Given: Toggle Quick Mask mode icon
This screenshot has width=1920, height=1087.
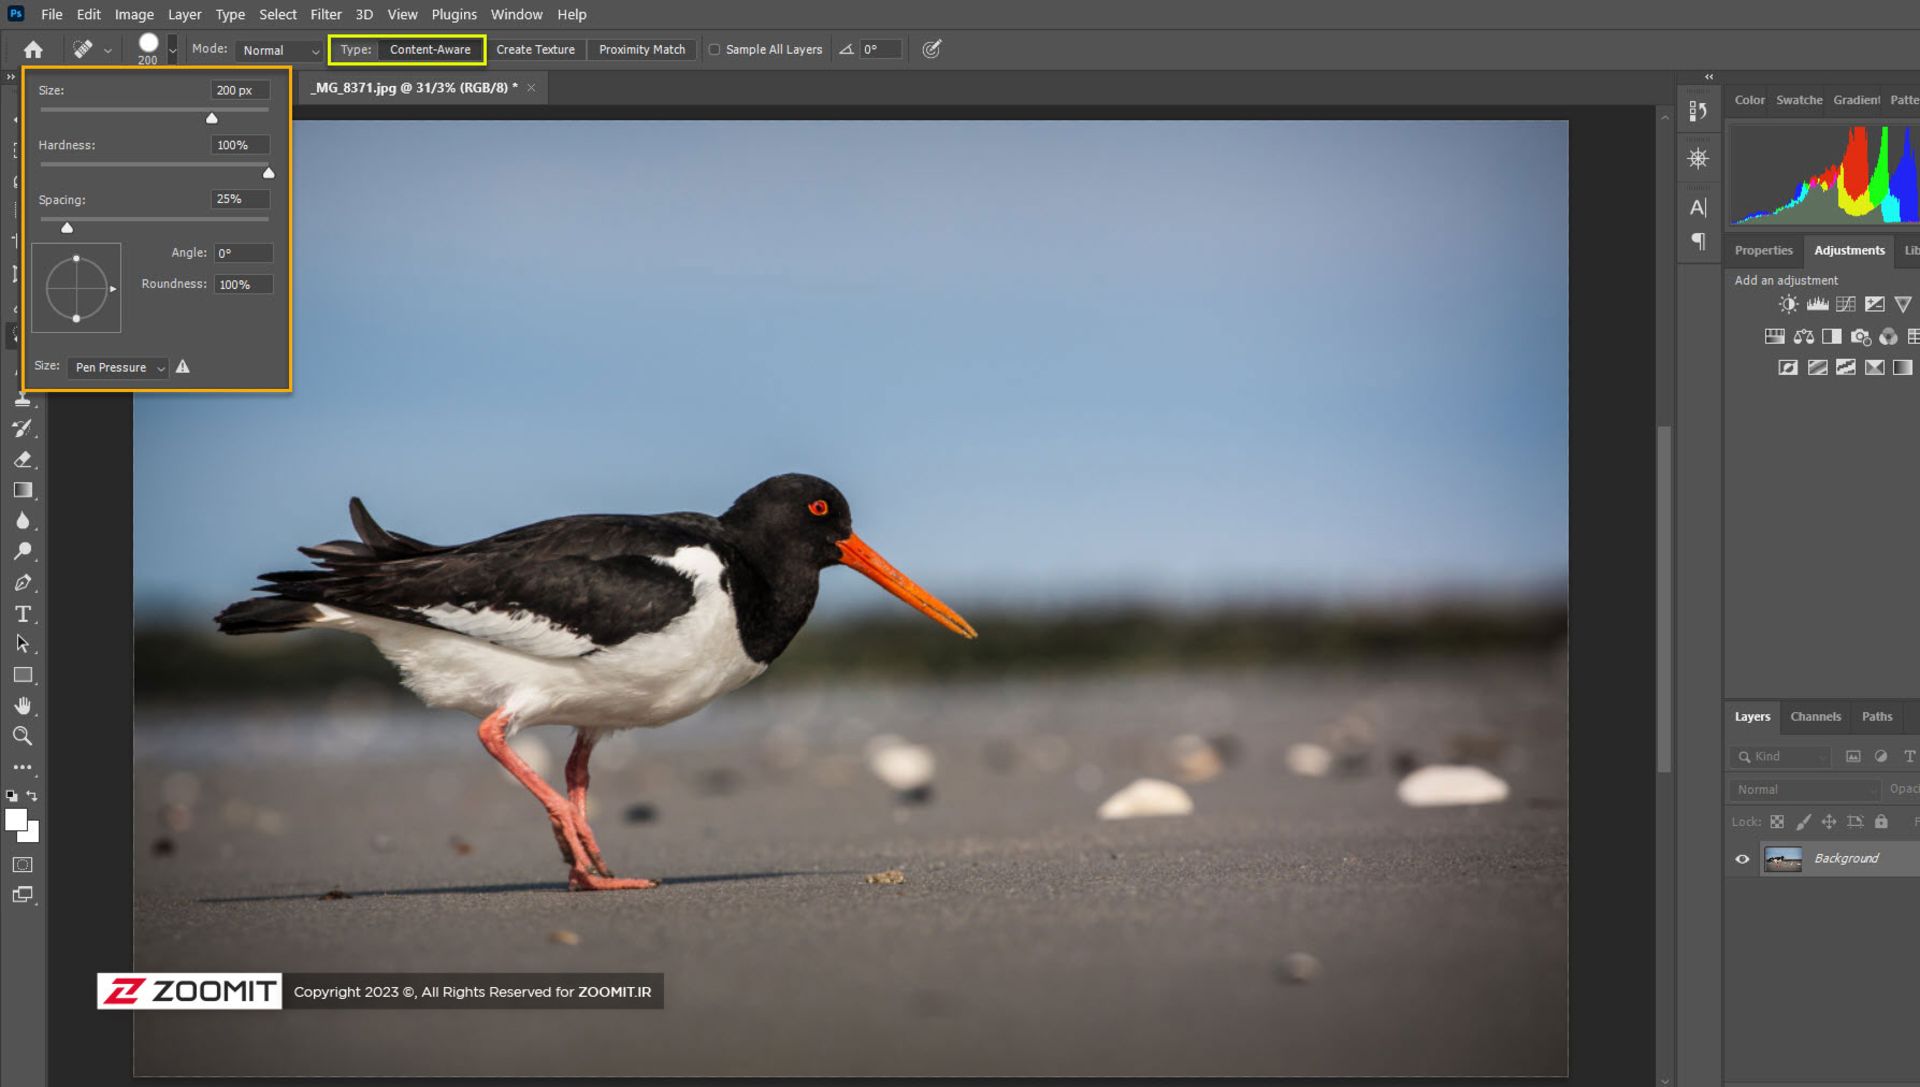Looking at the screenshot, I should coord(22,865).
